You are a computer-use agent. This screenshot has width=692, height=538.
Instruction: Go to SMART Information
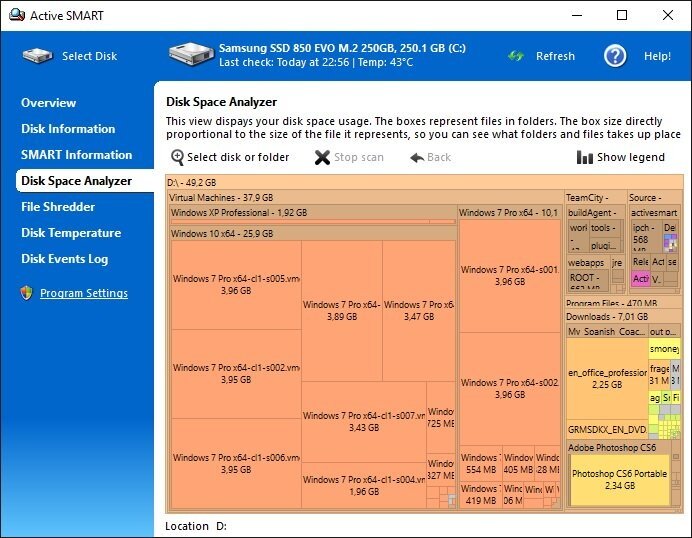point(76,155)
